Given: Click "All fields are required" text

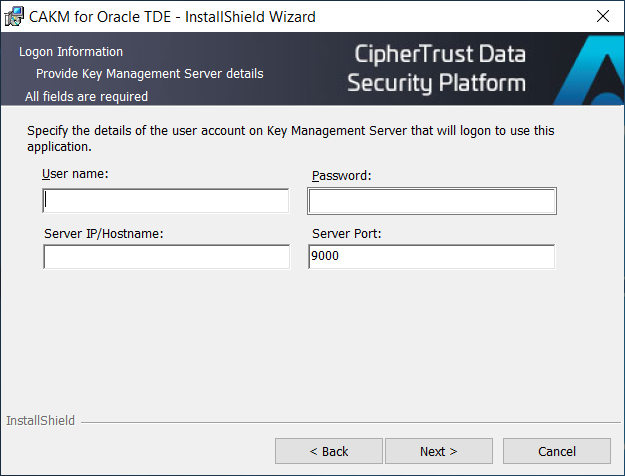Looking at the screenshot, I should coord(86,96).
